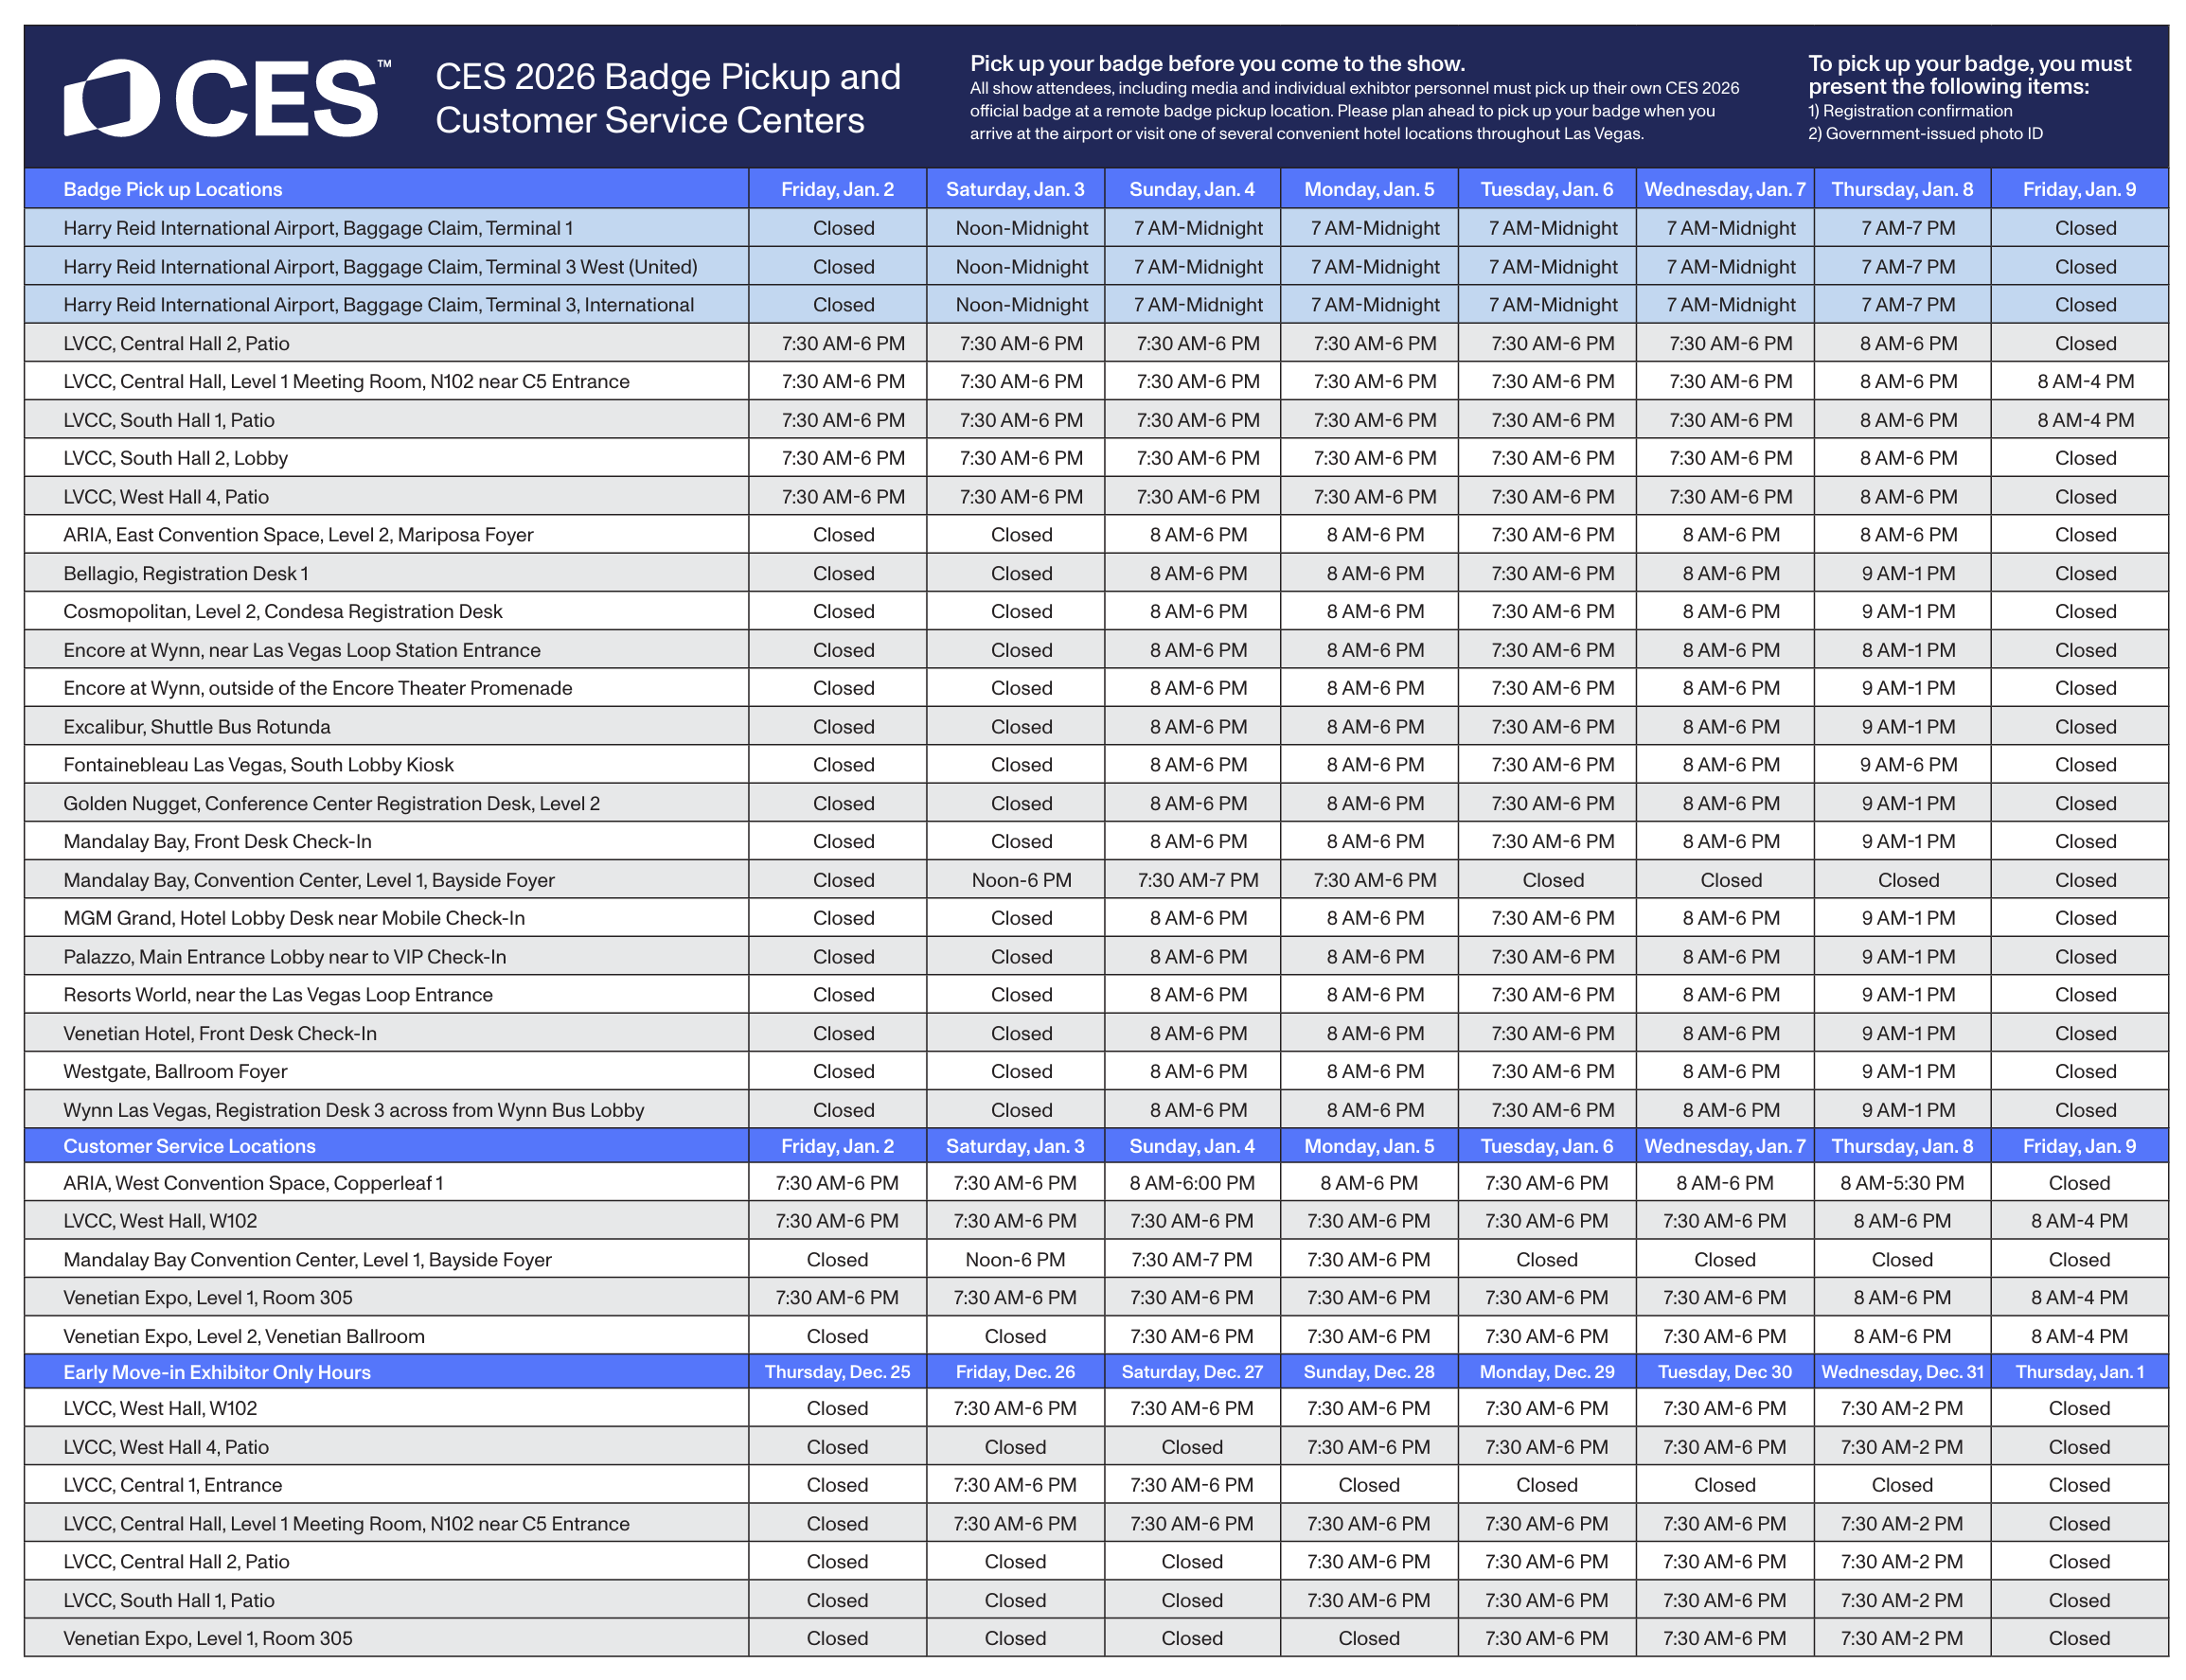
Task: Click the 8 AM-5:30 PM cell in the ARIA row
Action: (x=1901, y=1183)
